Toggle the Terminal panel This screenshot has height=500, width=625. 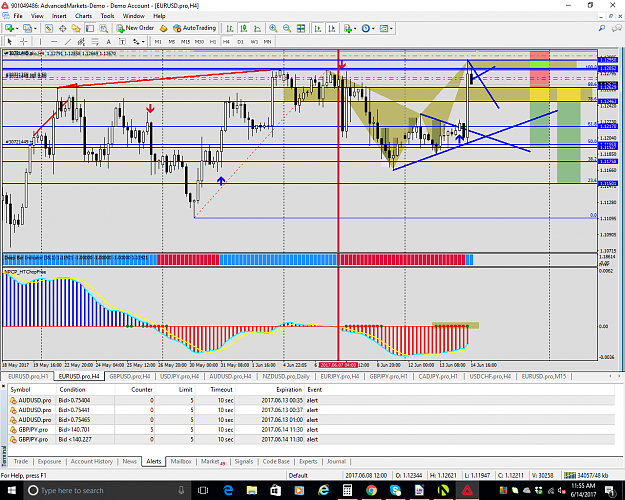(90, 28)
